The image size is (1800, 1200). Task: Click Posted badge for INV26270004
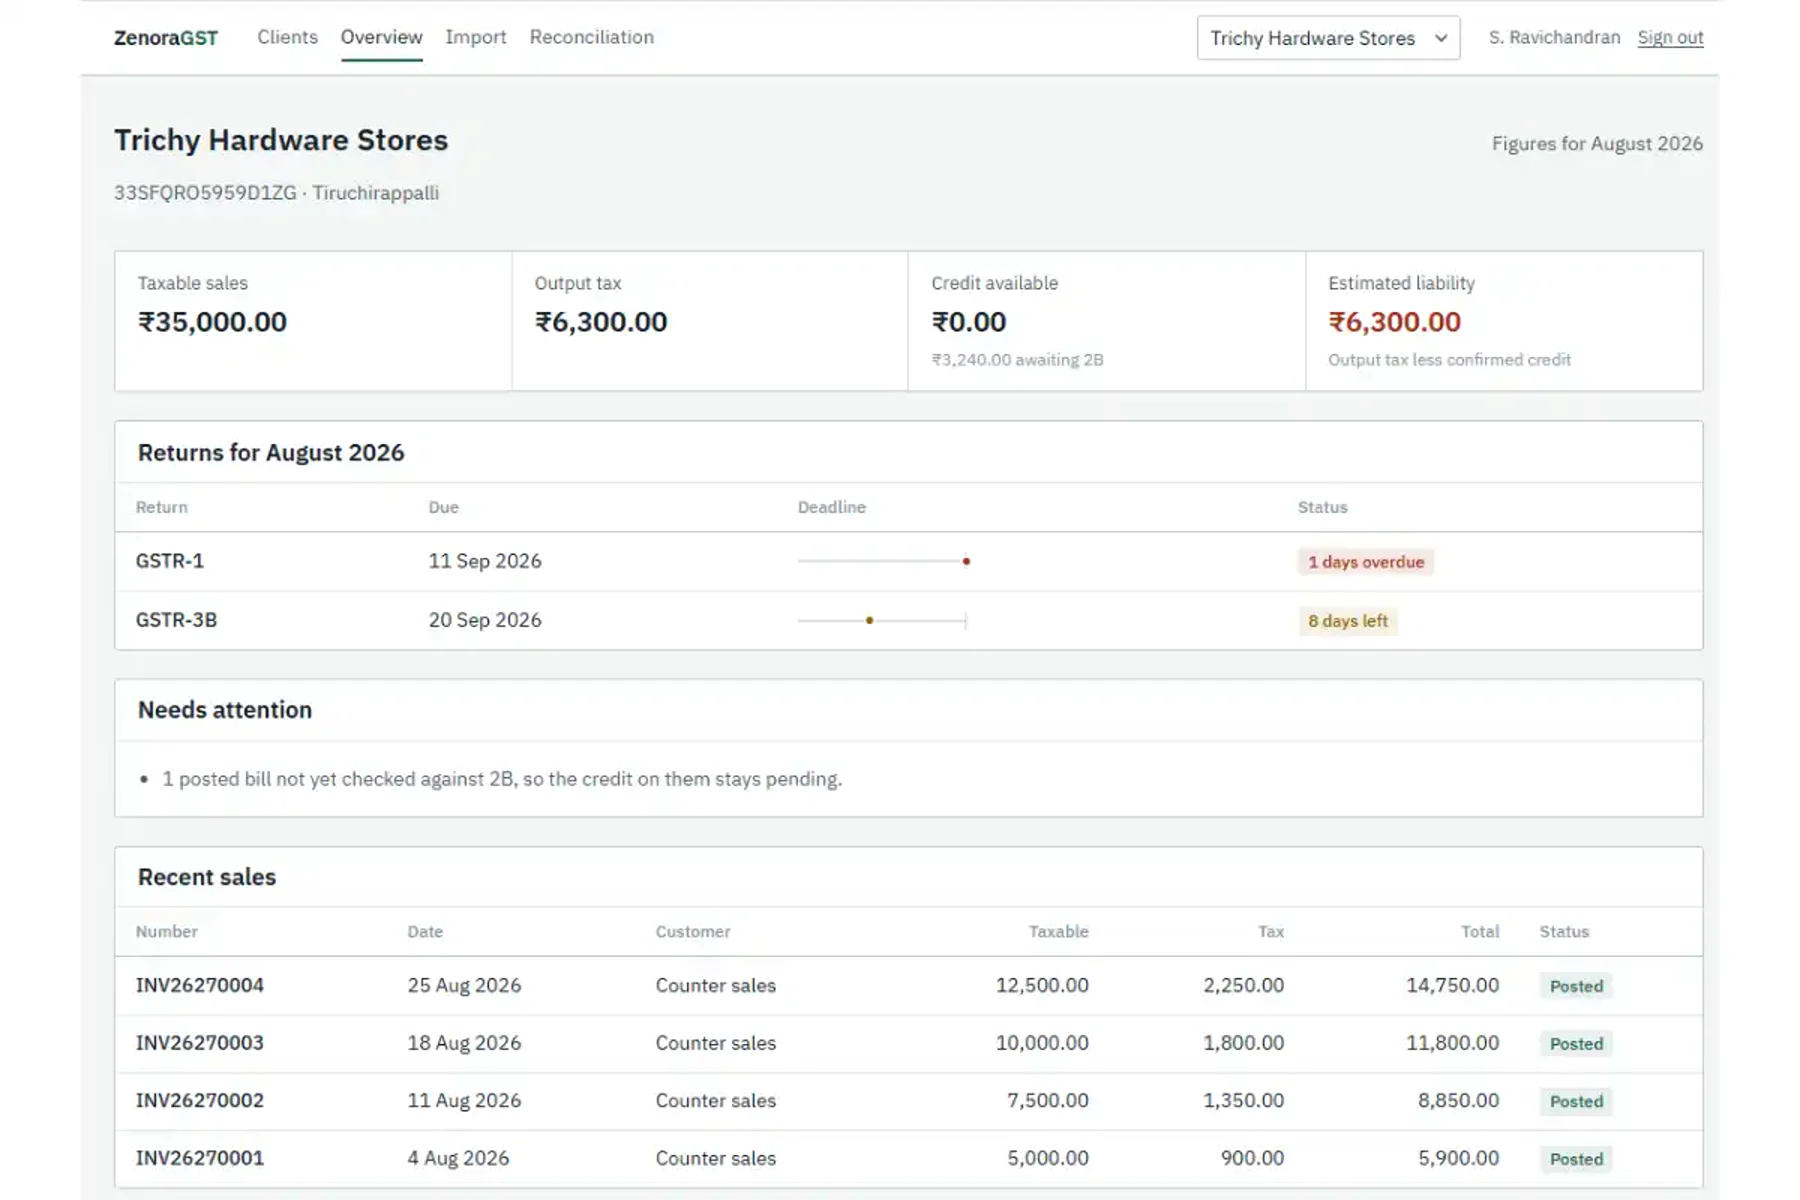1576,986
